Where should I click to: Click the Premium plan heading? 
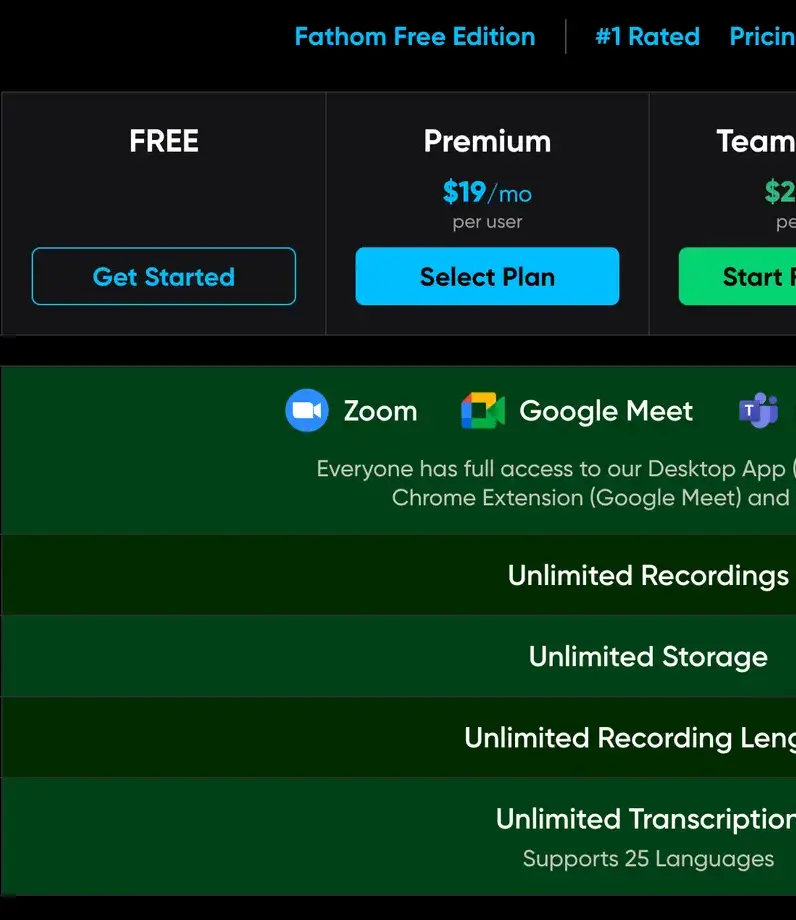[487, 141]
